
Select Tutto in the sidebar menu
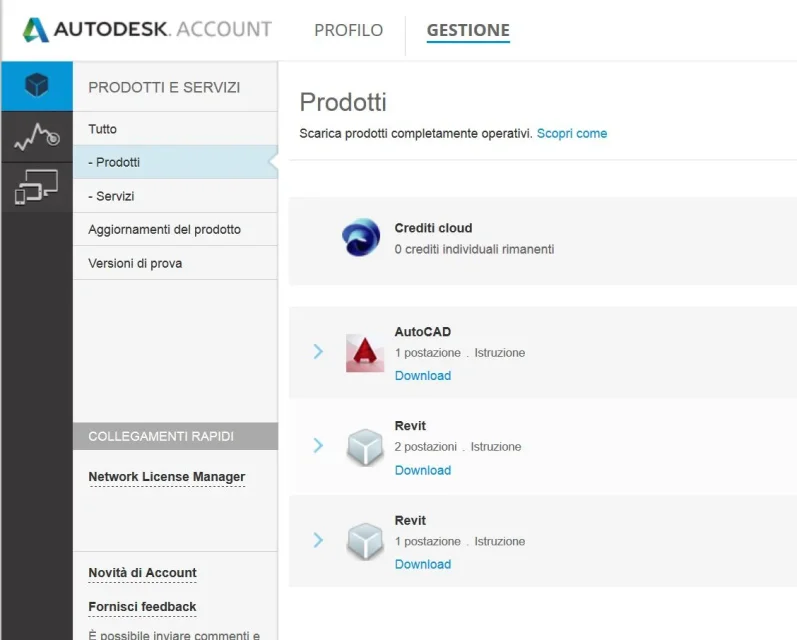coord(175,129)
